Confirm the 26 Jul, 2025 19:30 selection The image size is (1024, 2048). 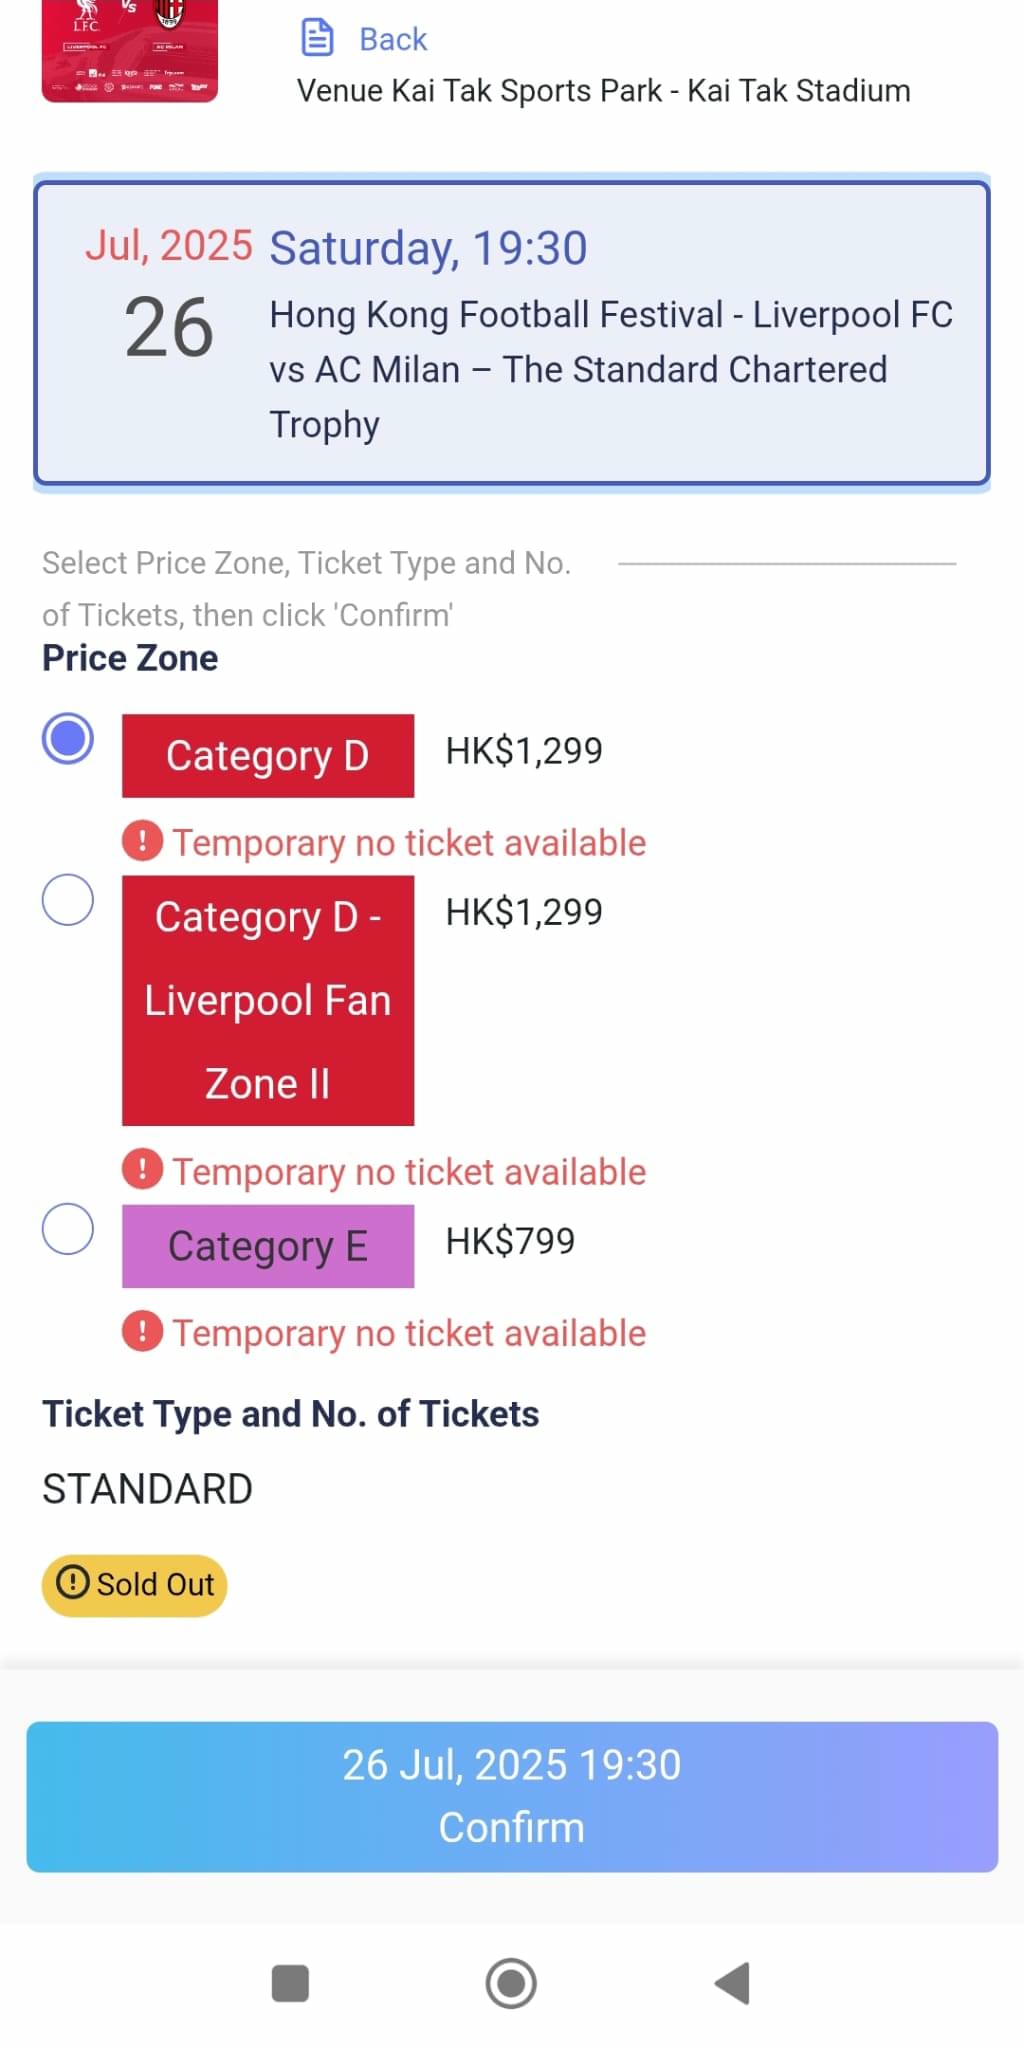click(x=512, y=1796)
